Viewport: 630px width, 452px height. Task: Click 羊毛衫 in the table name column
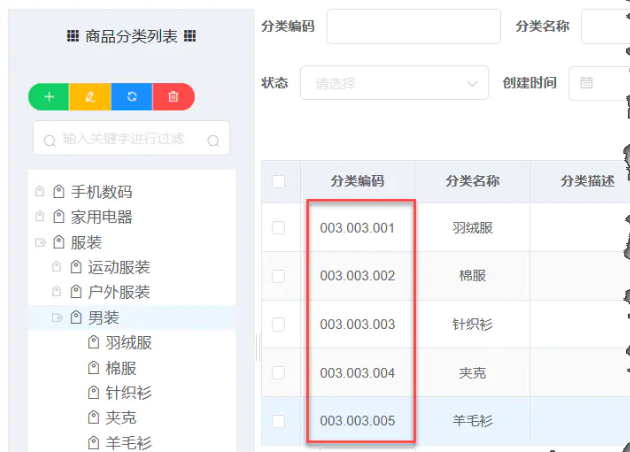click(x=472, y=421)
